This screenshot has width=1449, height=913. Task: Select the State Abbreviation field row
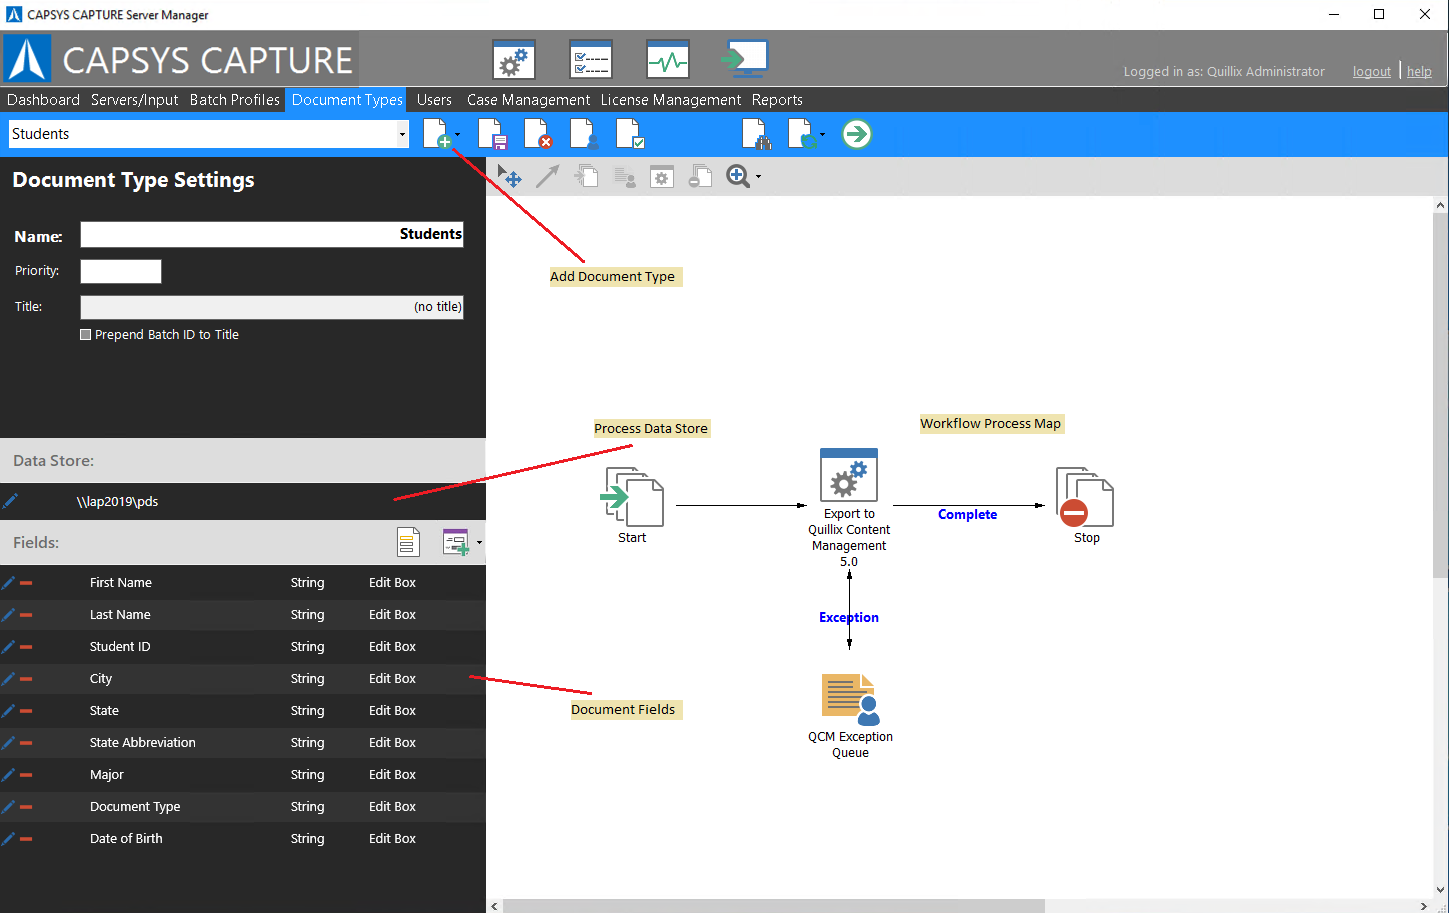(243, 743)
